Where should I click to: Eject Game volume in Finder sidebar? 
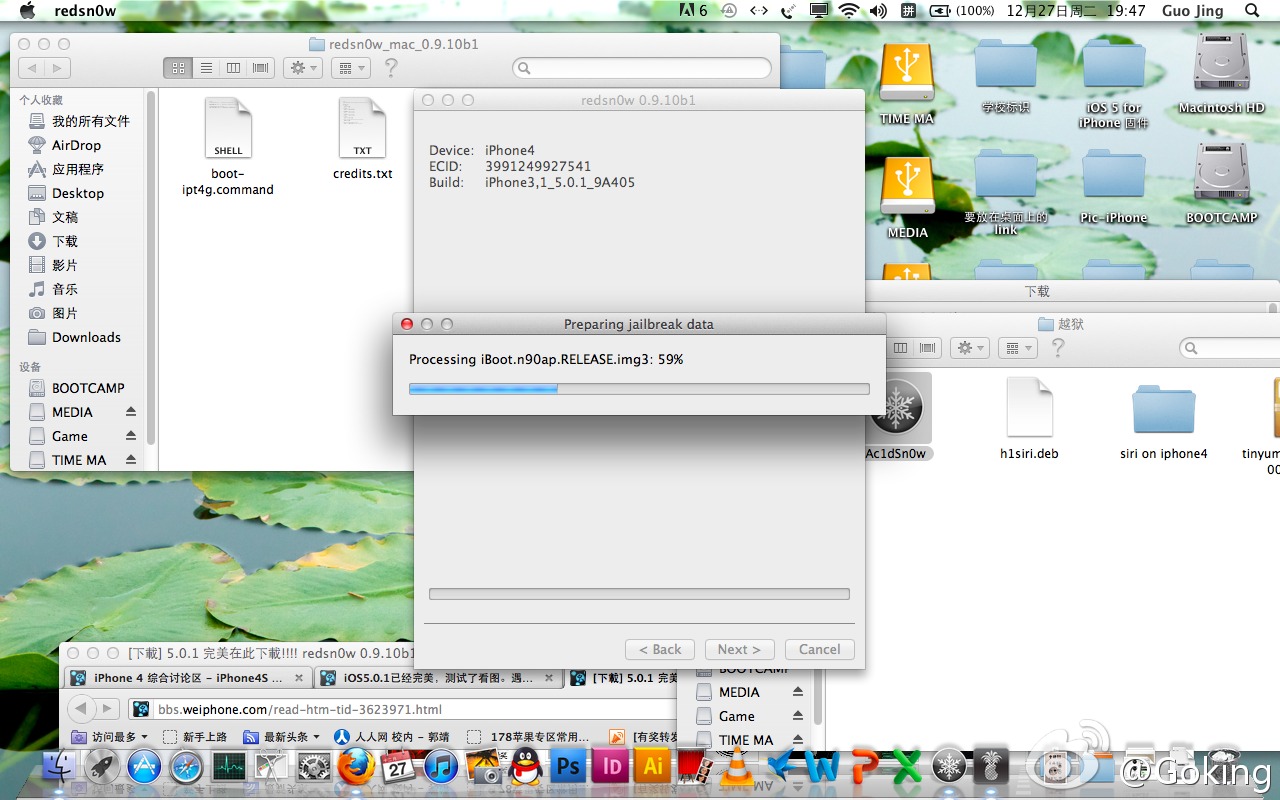pyautogui.click(x=131, y=436)
